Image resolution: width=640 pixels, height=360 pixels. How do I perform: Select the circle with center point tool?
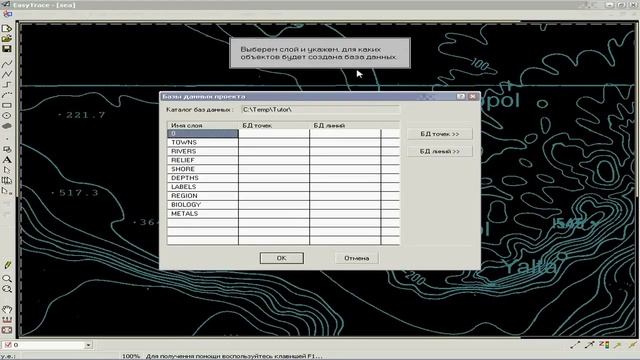pyautogui.click(x=7, y=116)
